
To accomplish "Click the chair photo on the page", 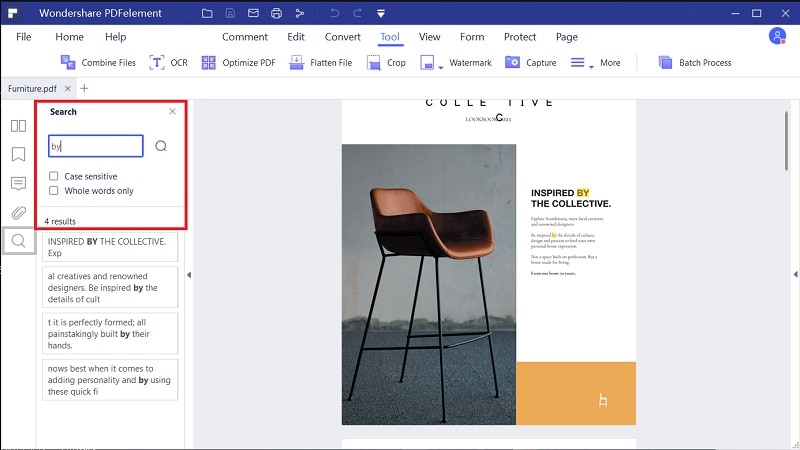I will click(429, 284).
